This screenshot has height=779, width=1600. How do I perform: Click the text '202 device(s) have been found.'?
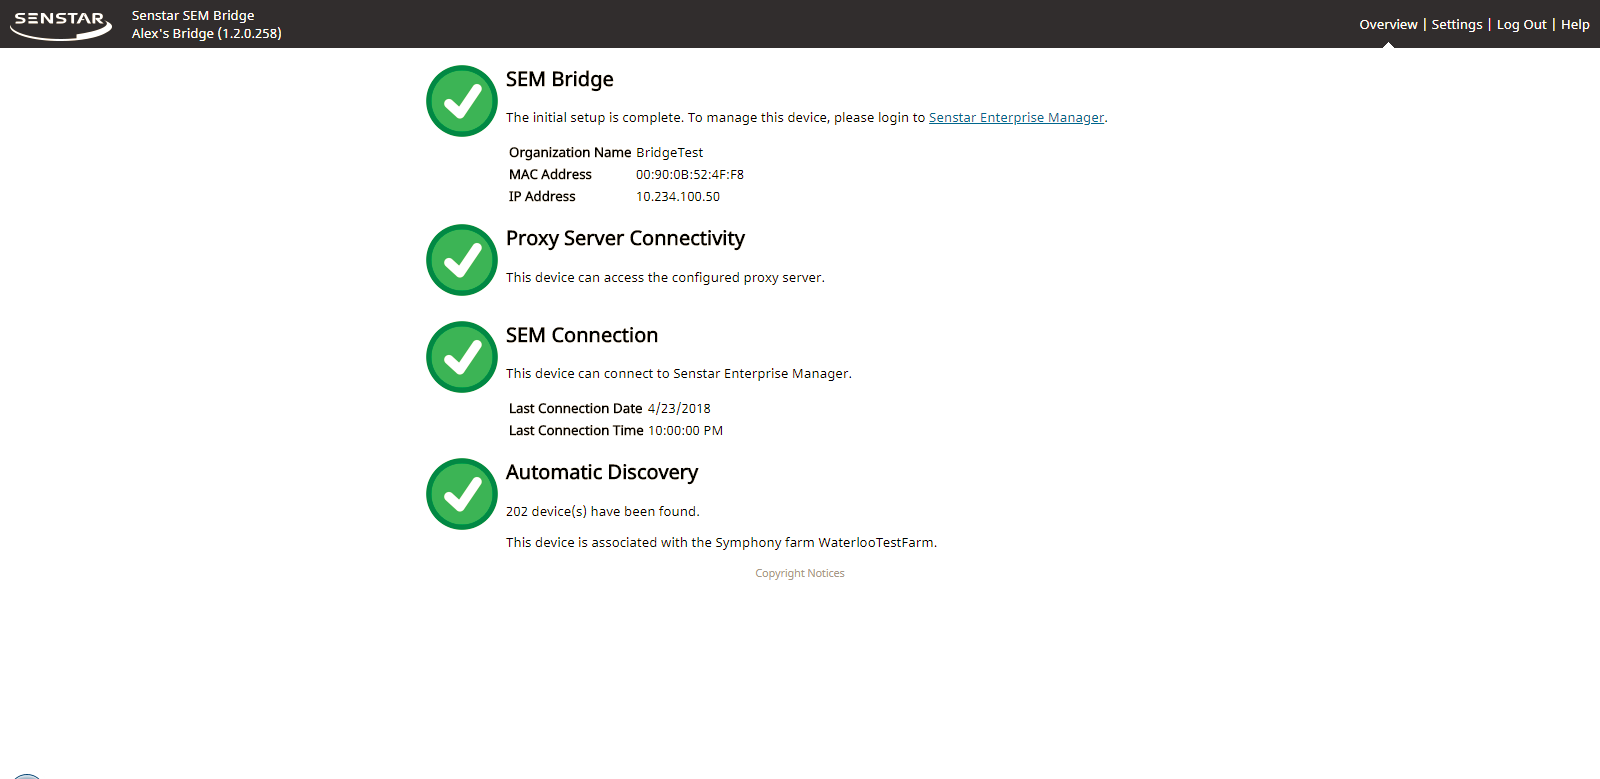[603, 511]
